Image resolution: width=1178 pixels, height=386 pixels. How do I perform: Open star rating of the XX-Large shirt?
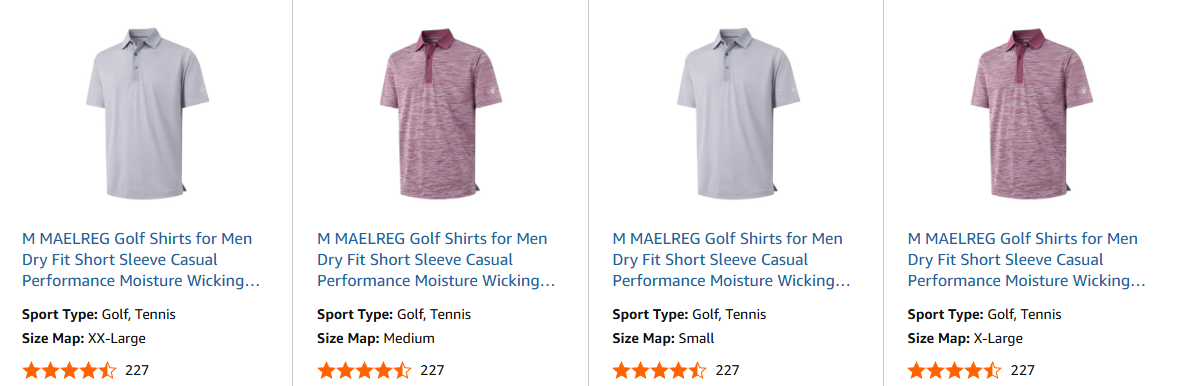pos(69,370)
